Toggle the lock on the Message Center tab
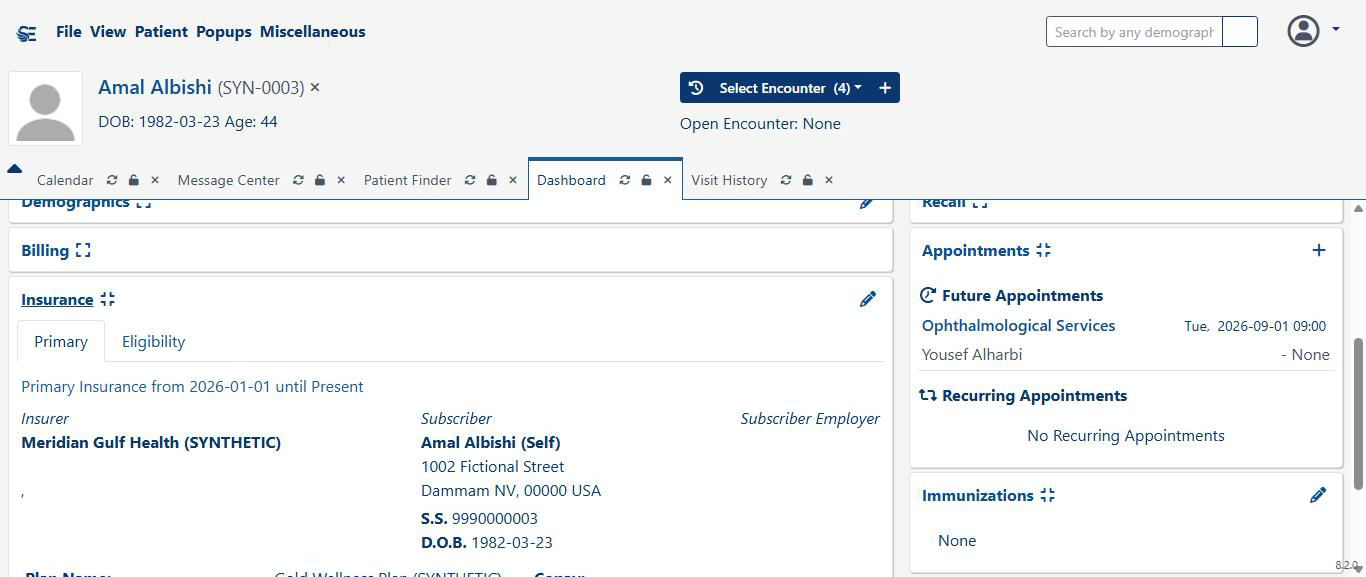This screenshot has height=577, width=1366. coord(320,180)
